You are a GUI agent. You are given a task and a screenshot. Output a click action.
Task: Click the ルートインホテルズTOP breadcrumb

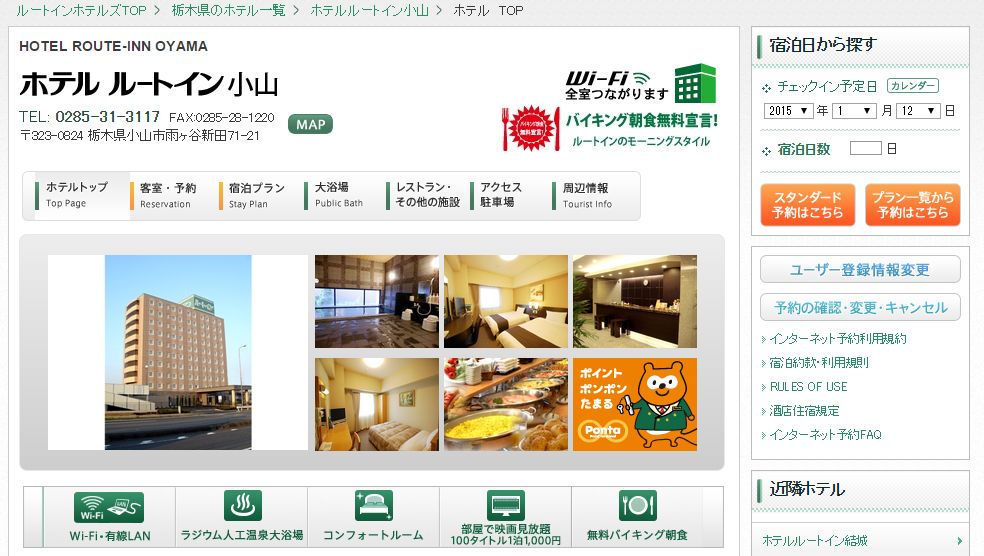click(x=81, y=10)
